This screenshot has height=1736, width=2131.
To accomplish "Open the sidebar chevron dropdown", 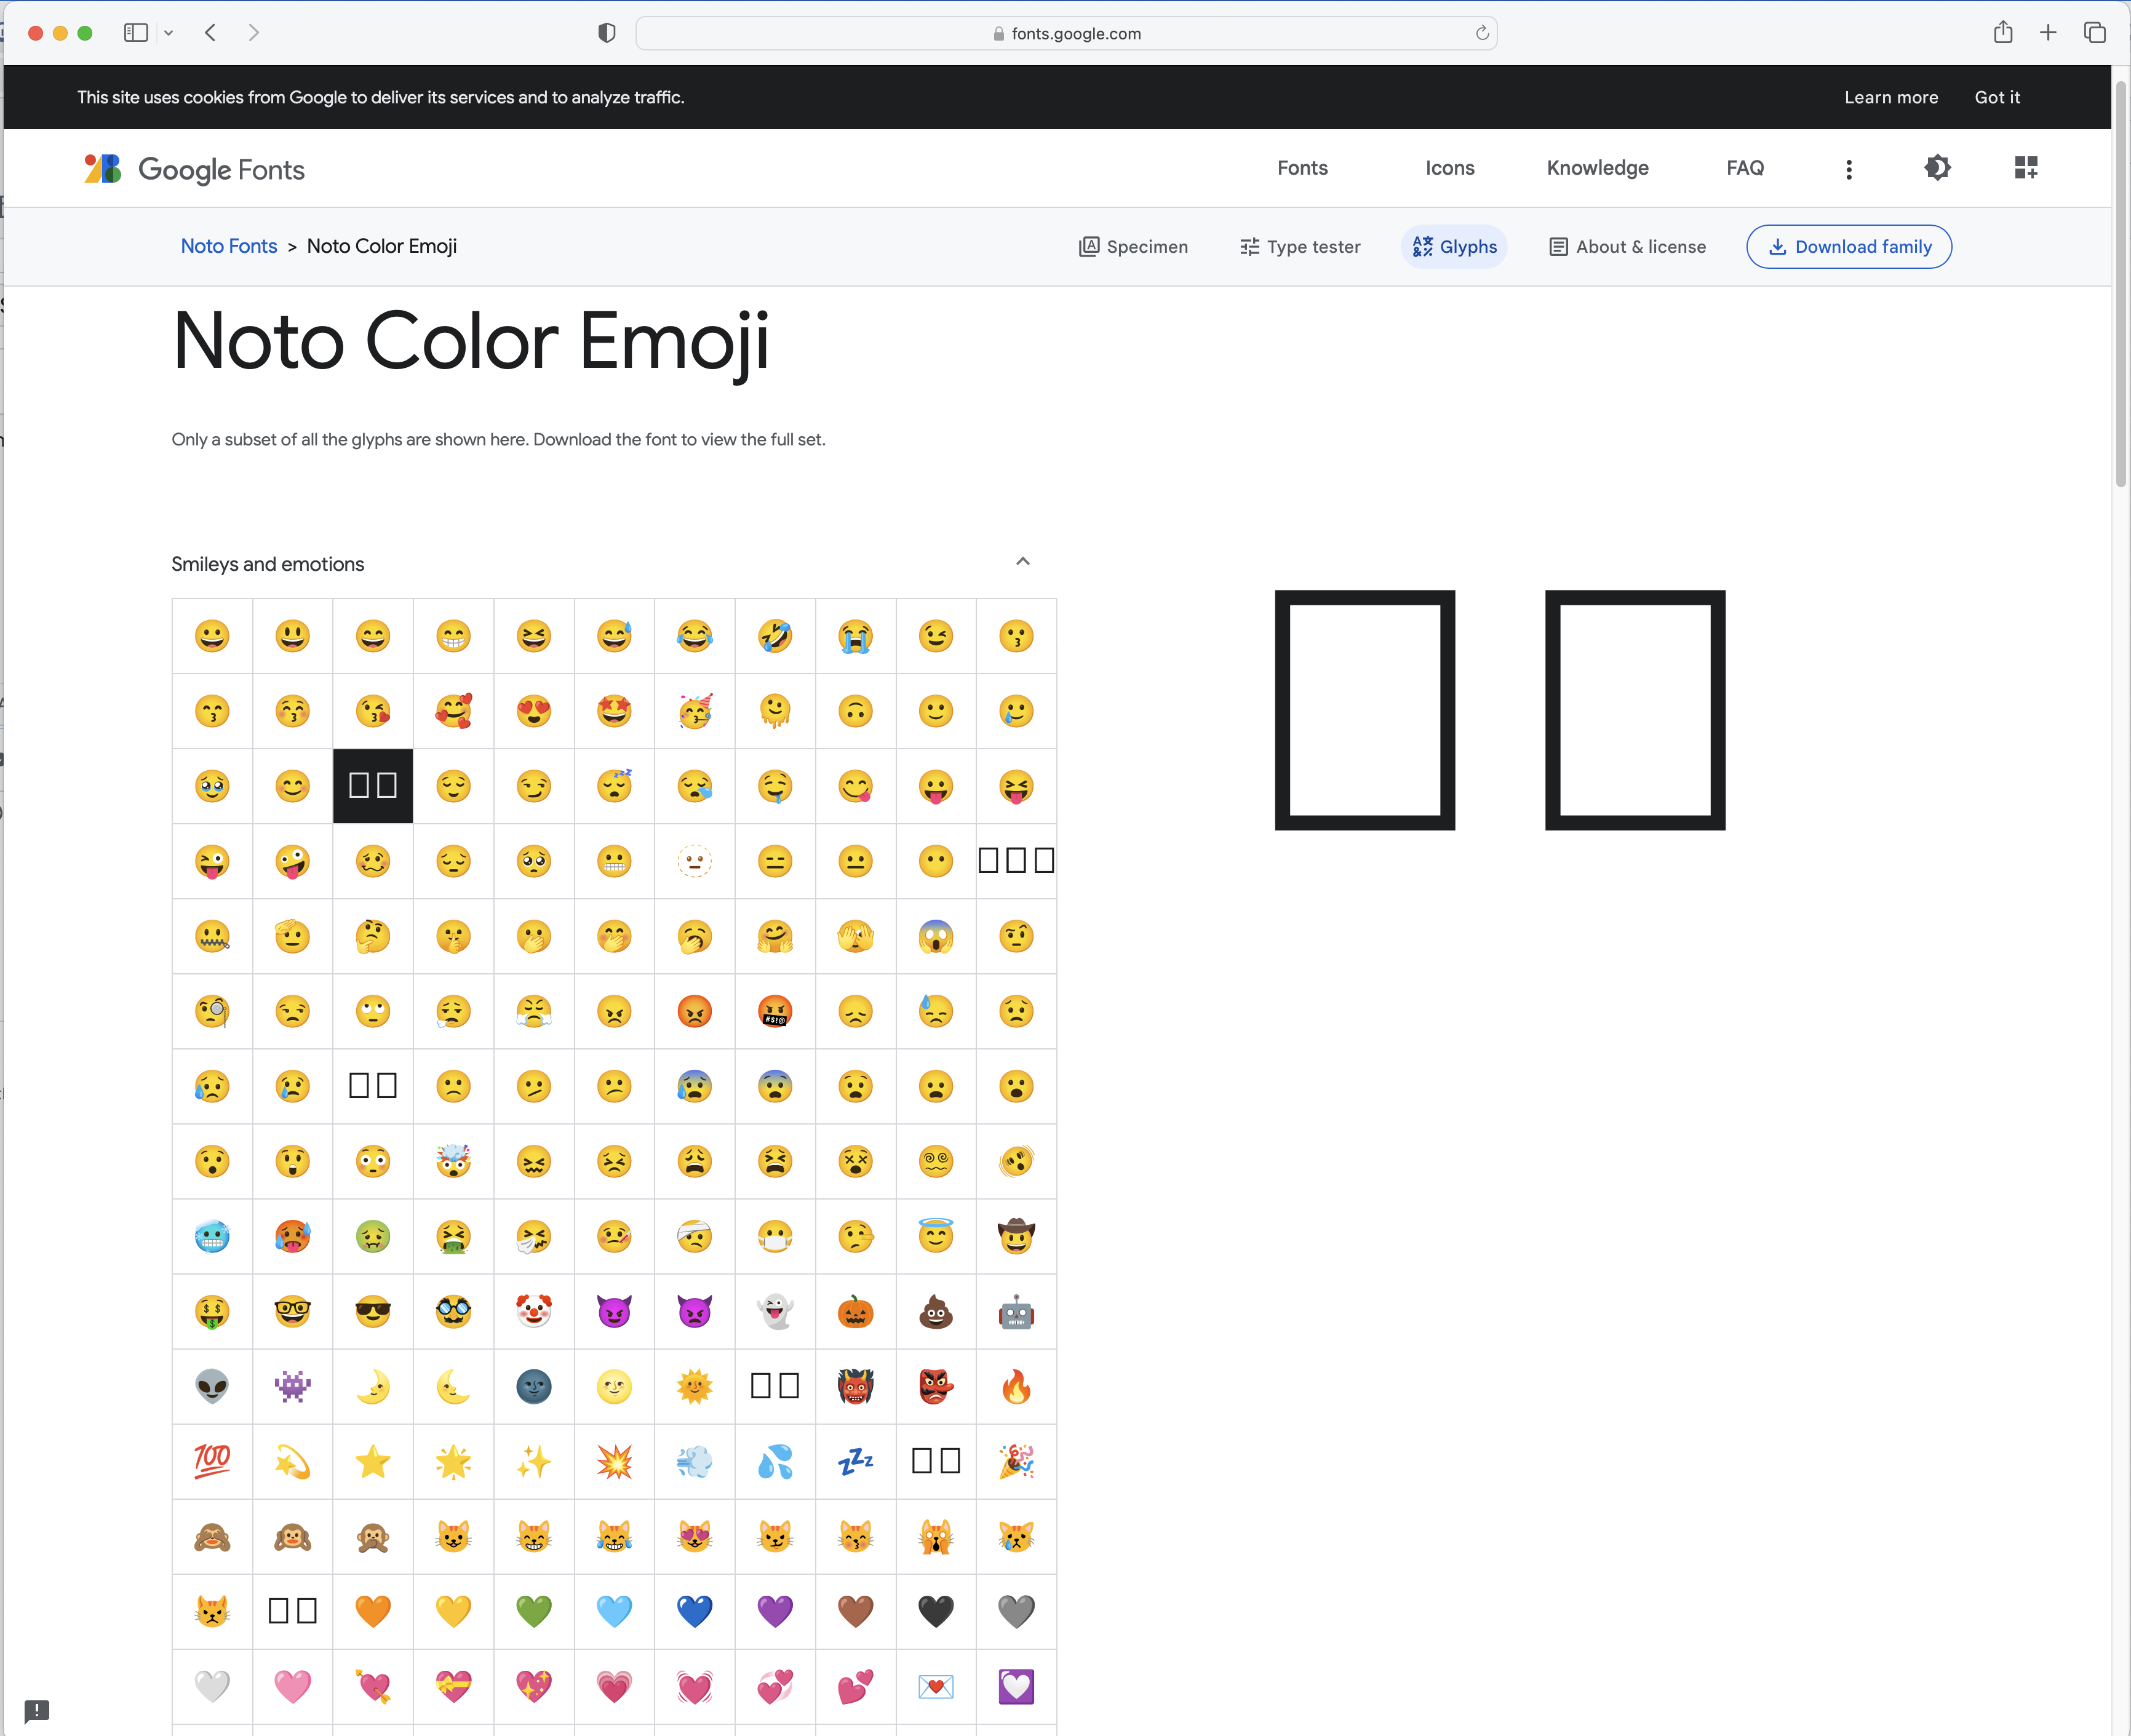I will point(168,32).
